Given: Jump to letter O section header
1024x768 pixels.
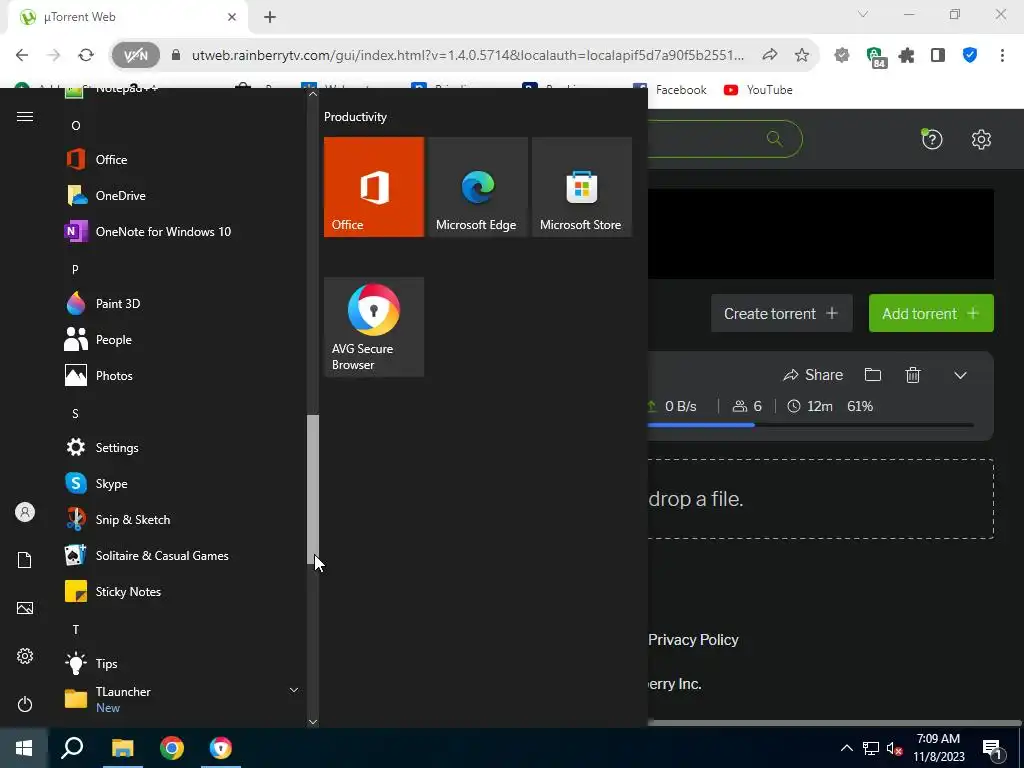Looking at the screenshot, I should 76,125.
